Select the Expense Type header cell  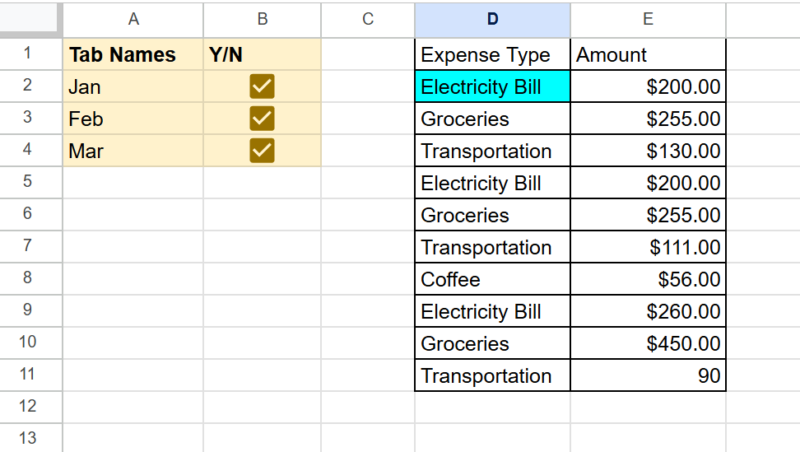[x=492, y=55]
